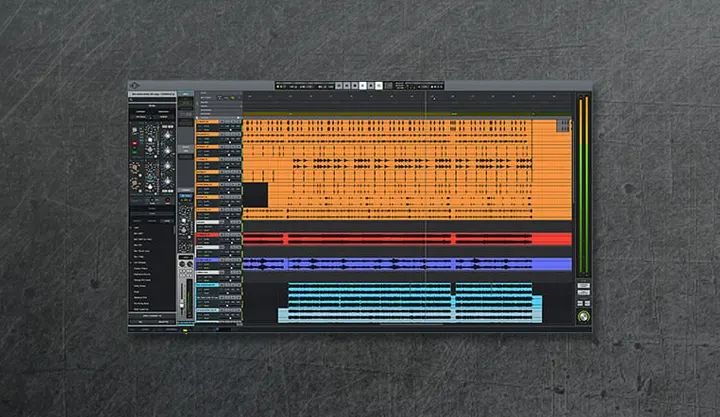The image size is (720, 417).
Task: Select the widest pale blue clip in timeline
Action: click(x=410, y=315)
